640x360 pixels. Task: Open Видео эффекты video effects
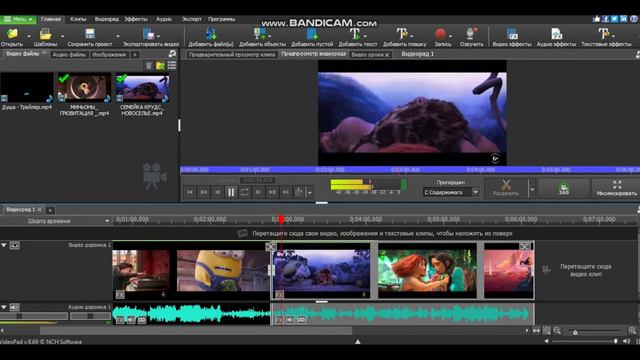(512, 34)
